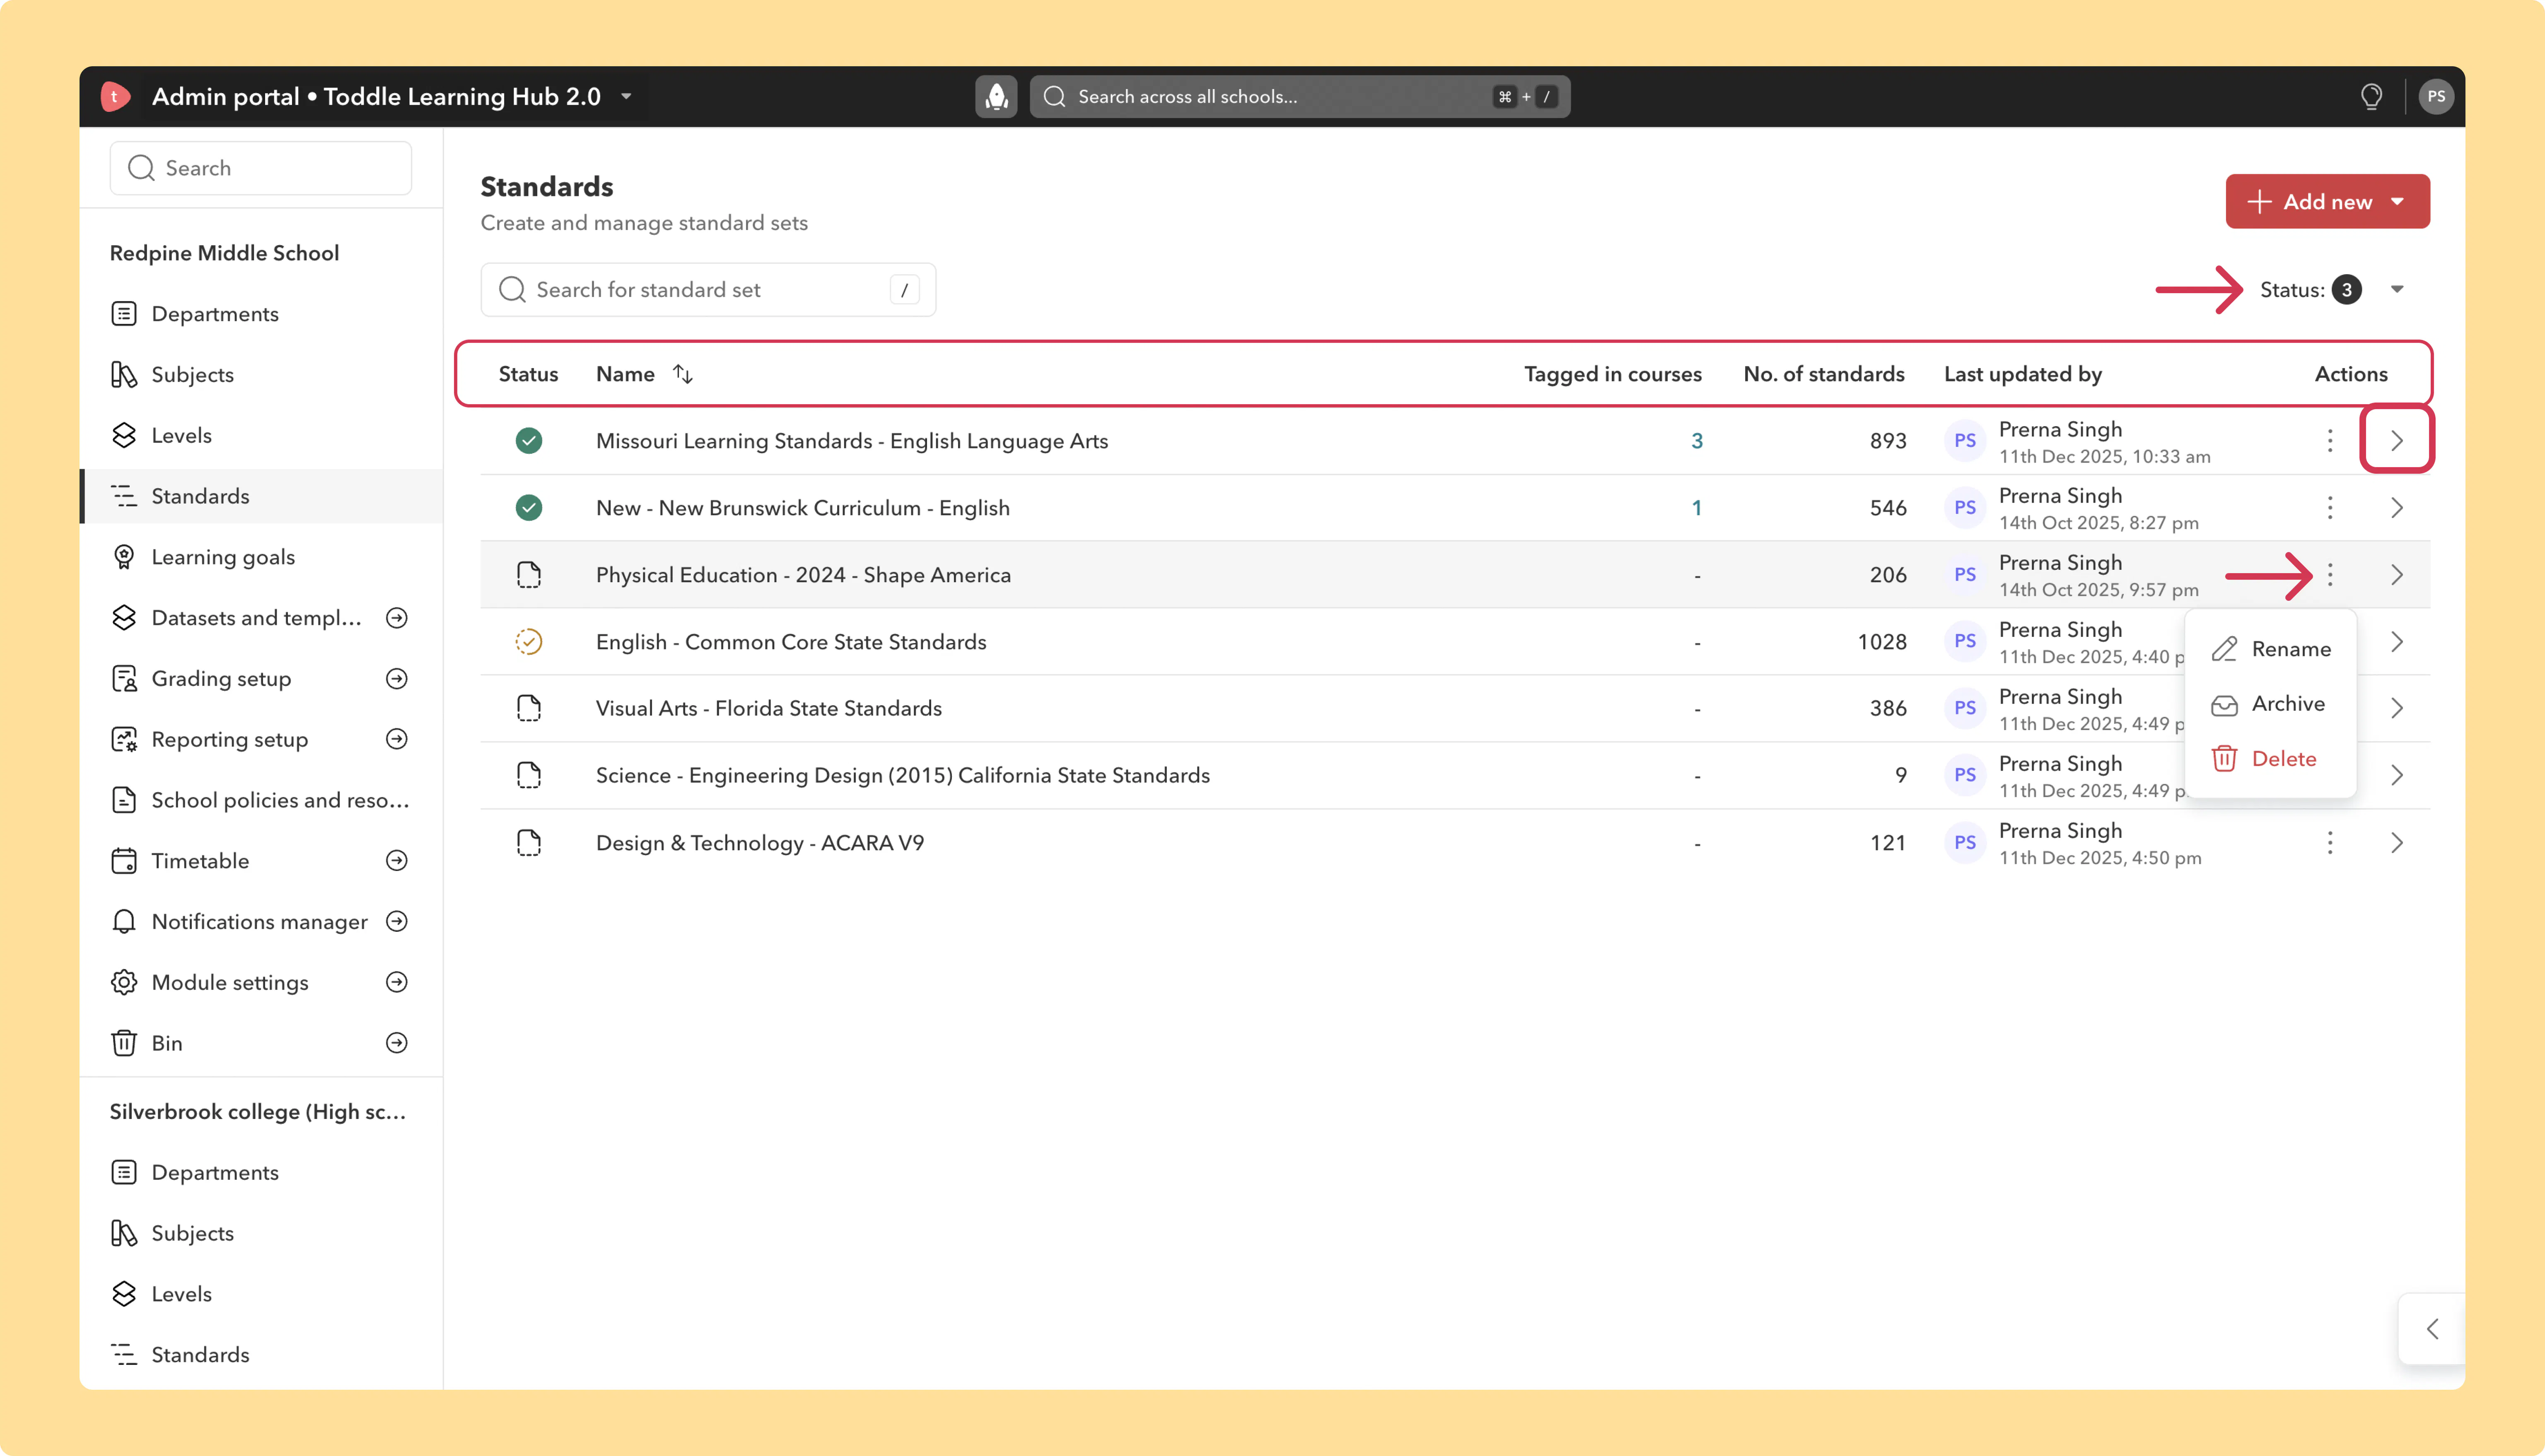The height and width of the screenshot is (1456, 2545).
Task: Go to Learning goals
Action: [261, 557]
